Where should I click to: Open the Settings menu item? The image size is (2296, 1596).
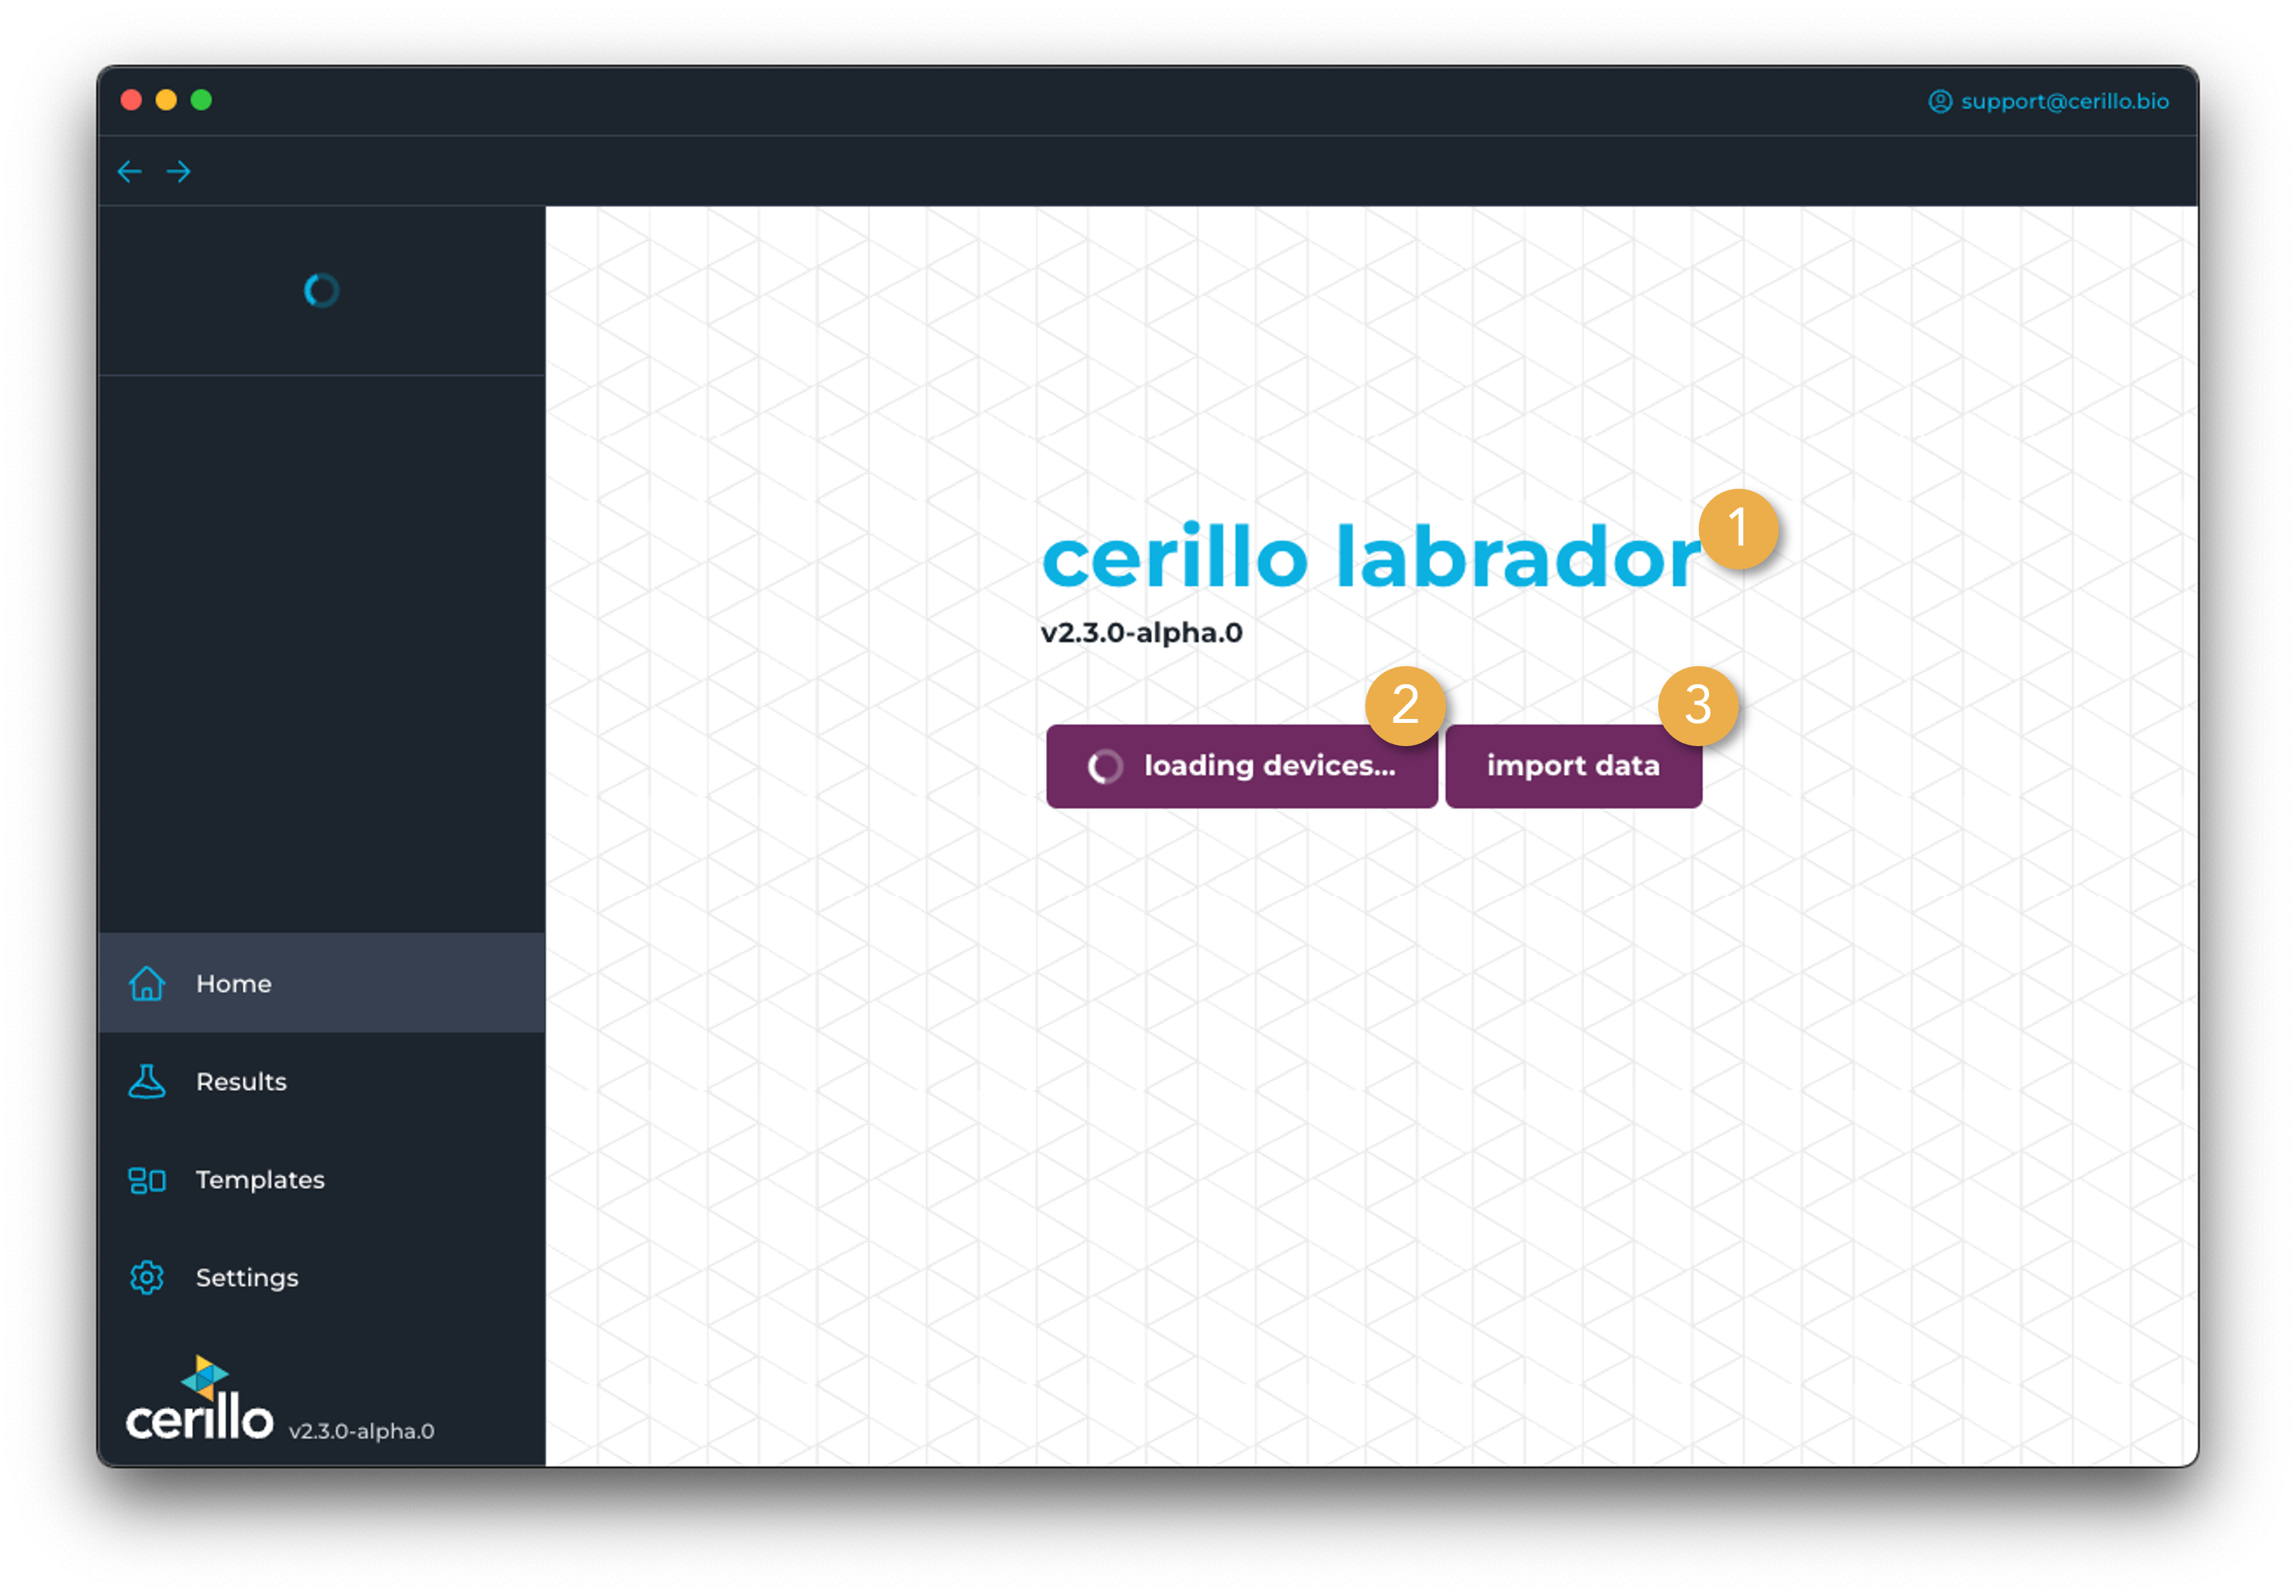tap(322, 1277)
